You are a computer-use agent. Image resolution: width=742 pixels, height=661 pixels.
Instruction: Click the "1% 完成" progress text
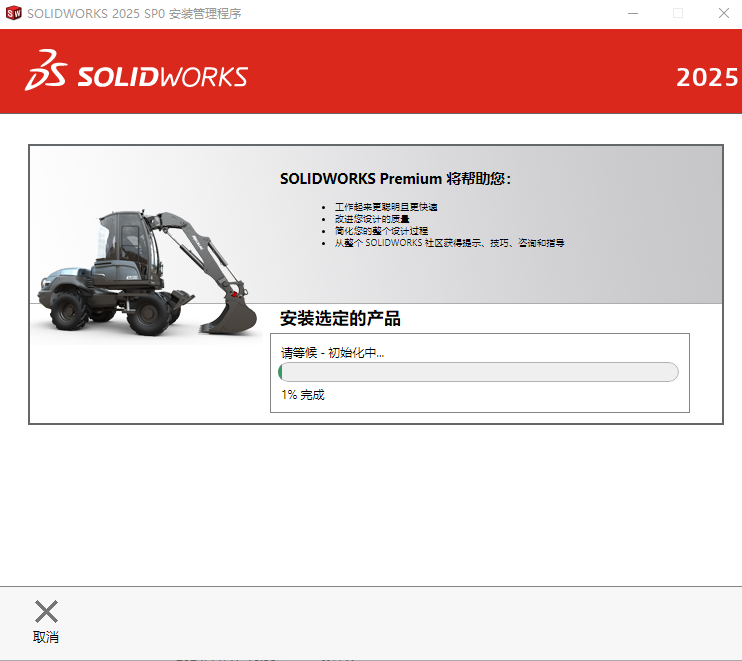click(x=303, y=395)
